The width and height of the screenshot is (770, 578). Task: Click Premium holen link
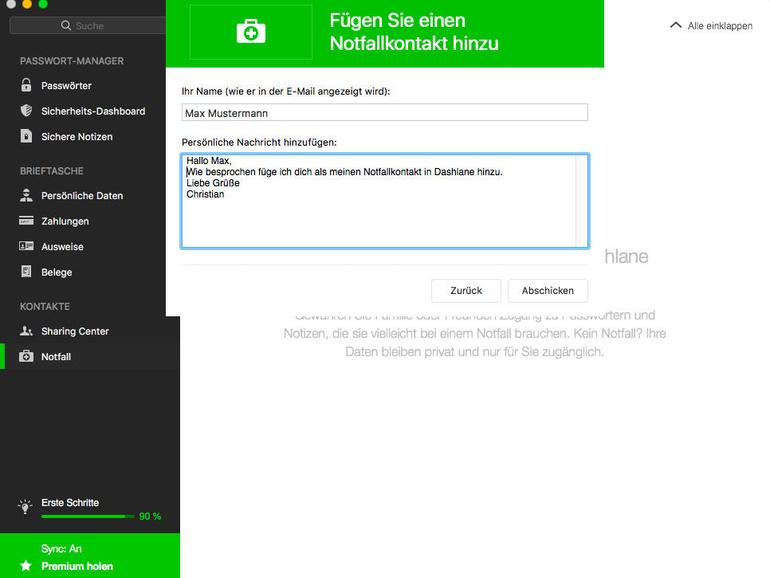point(77,566)
